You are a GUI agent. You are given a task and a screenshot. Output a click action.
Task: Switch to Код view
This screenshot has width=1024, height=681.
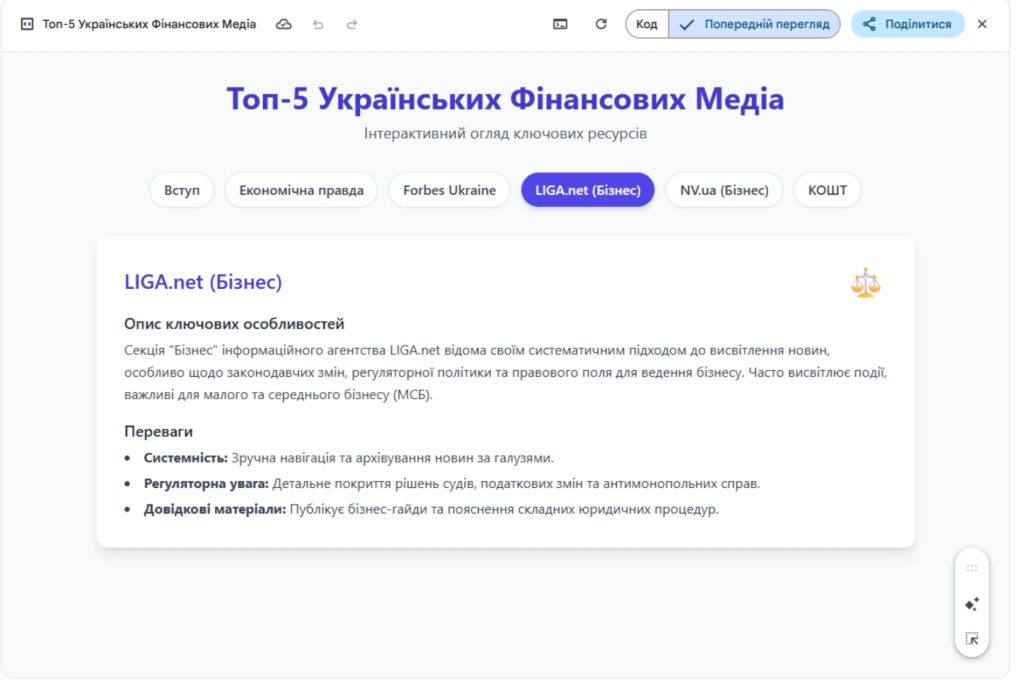click(646, 23)
